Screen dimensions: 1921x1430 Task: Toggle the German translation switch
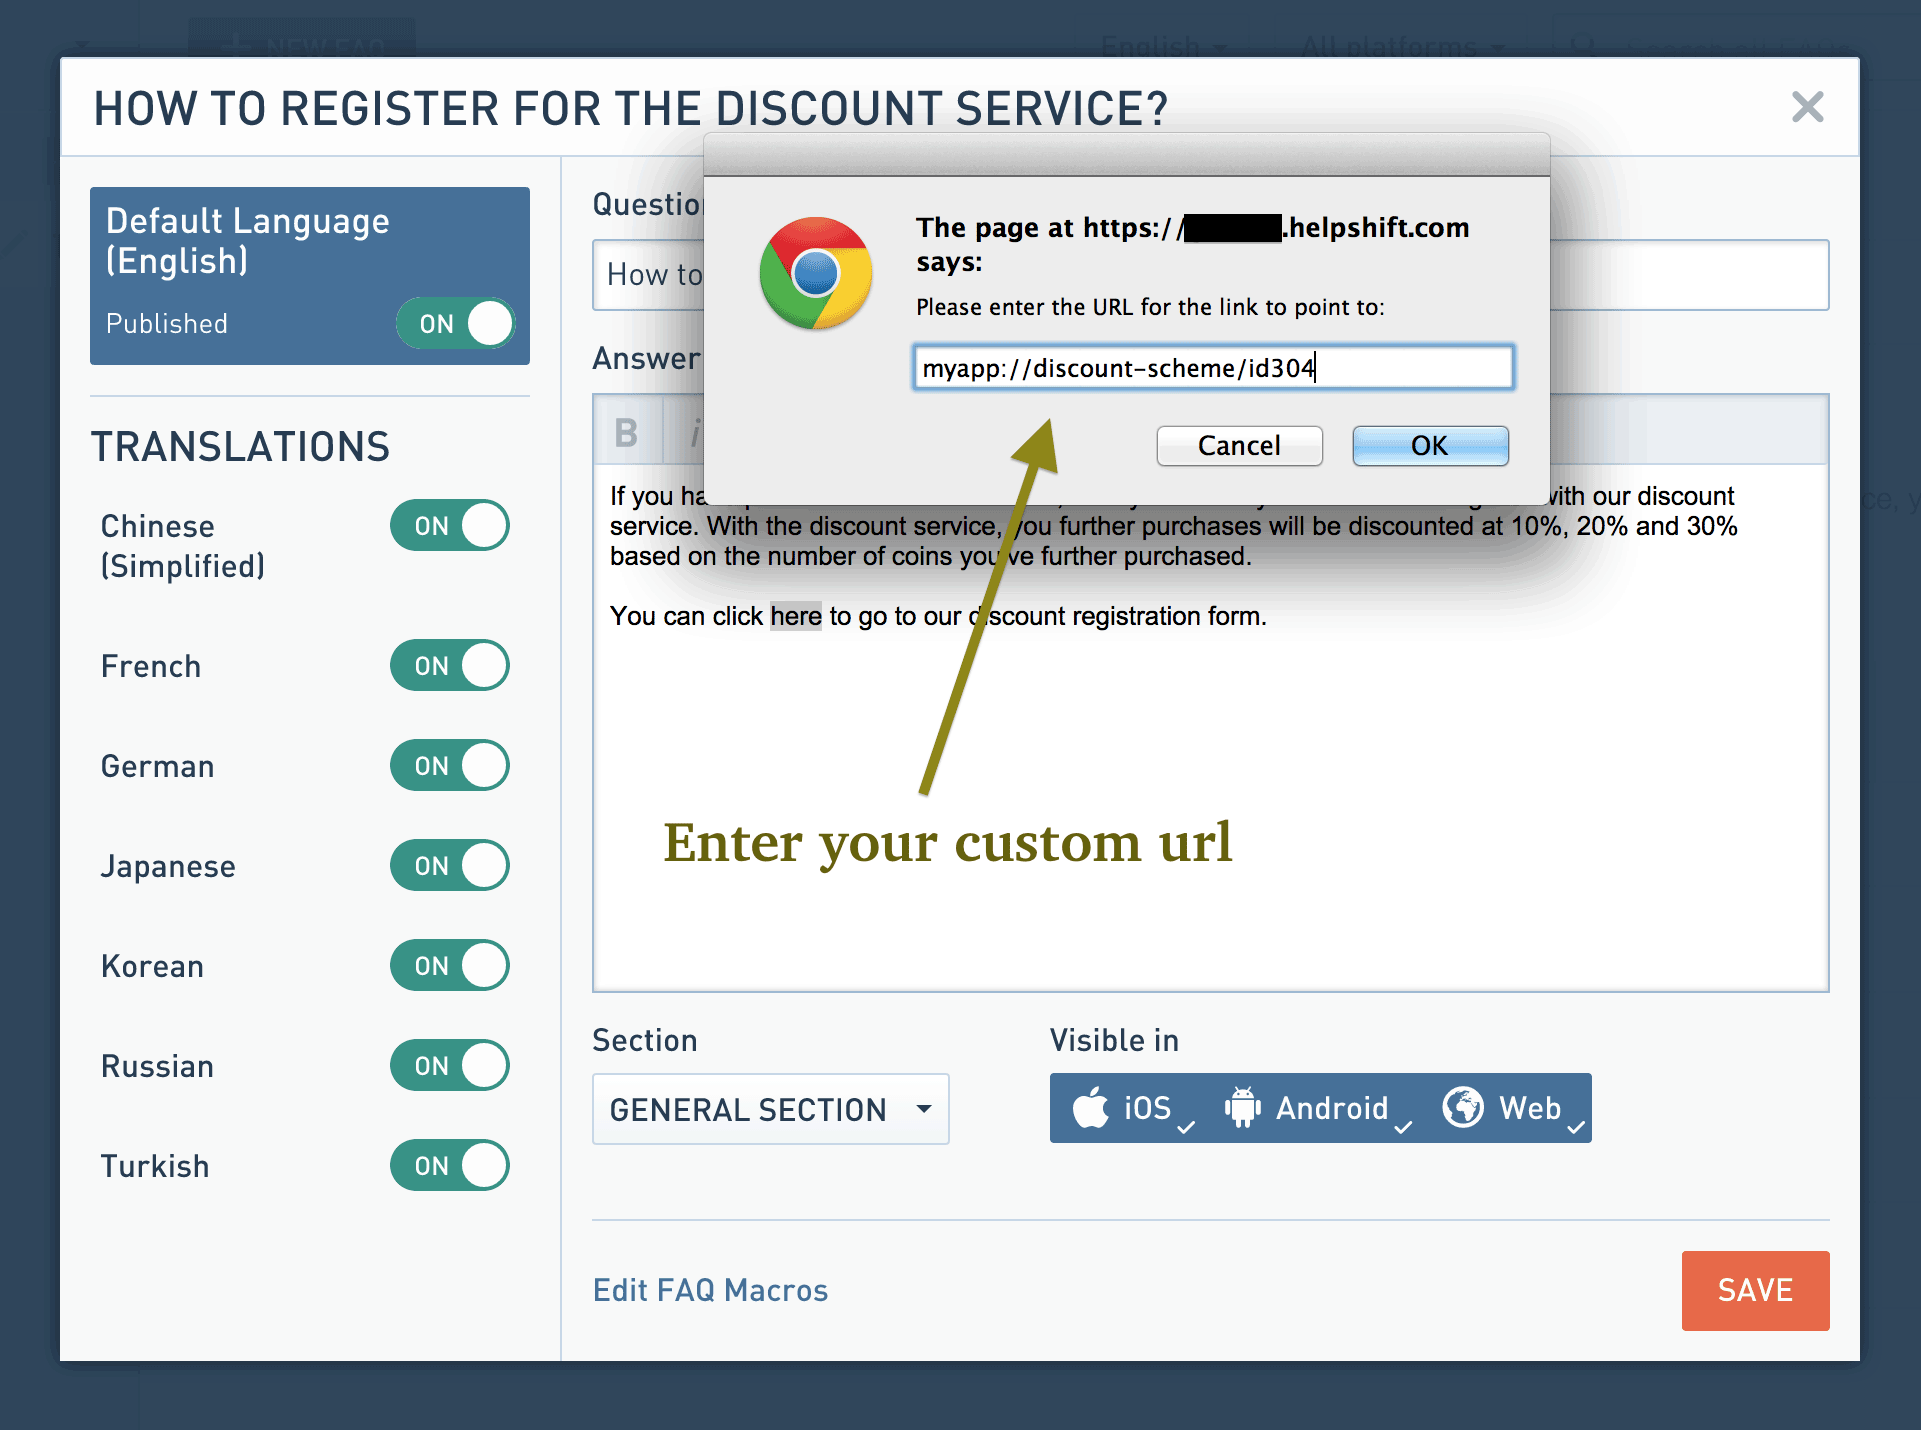[x=450, y=766]
